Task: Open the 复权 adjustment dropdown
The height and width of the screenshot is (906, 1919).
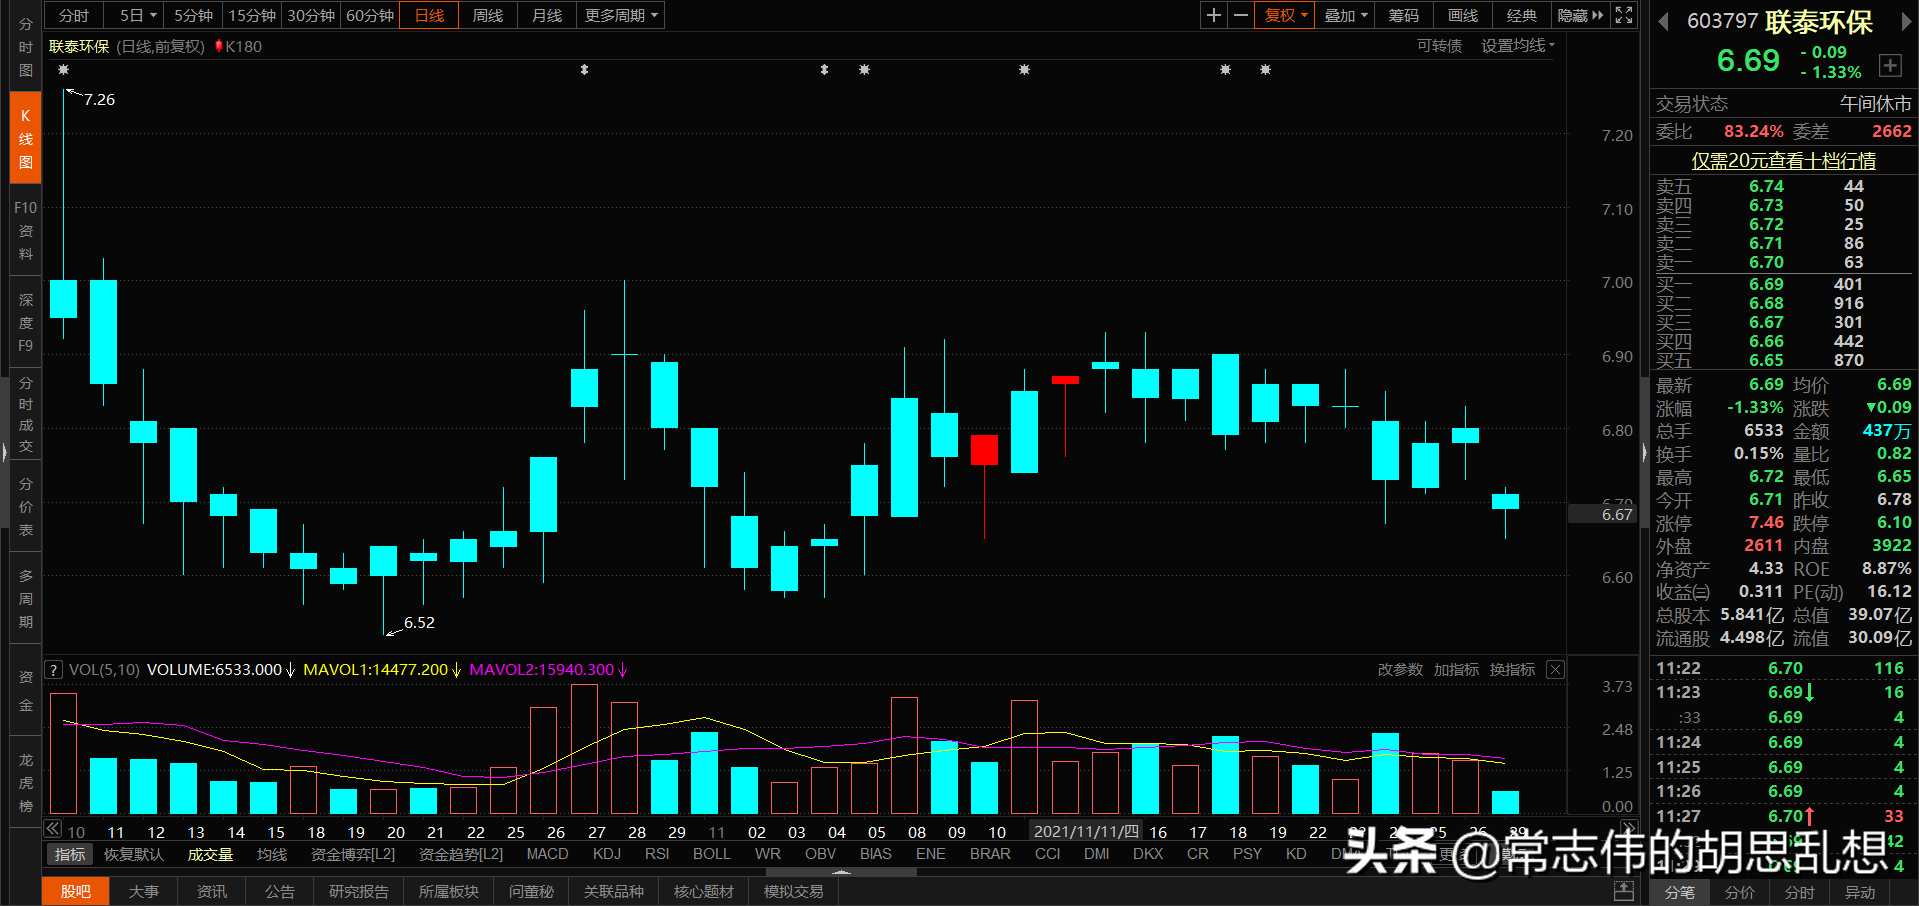Action: 1283,15
